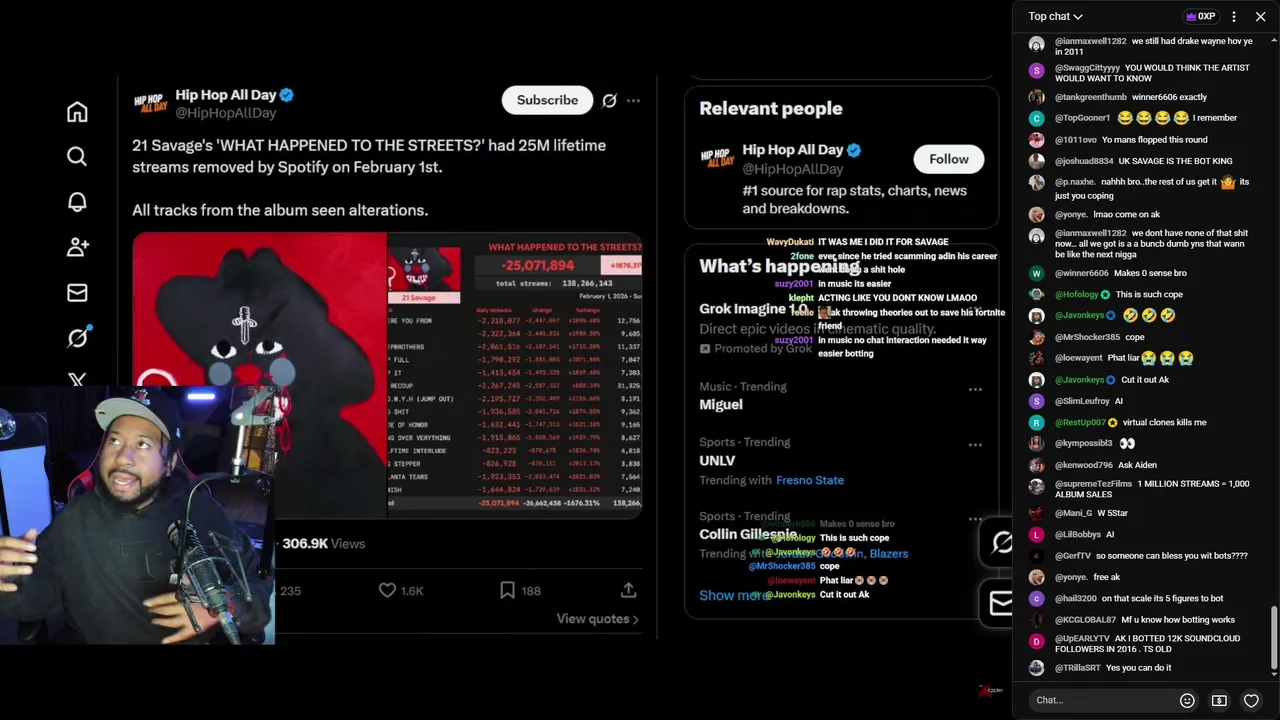
Task: Open the three-dot menu on the tweet
Action: coord(633,100)
